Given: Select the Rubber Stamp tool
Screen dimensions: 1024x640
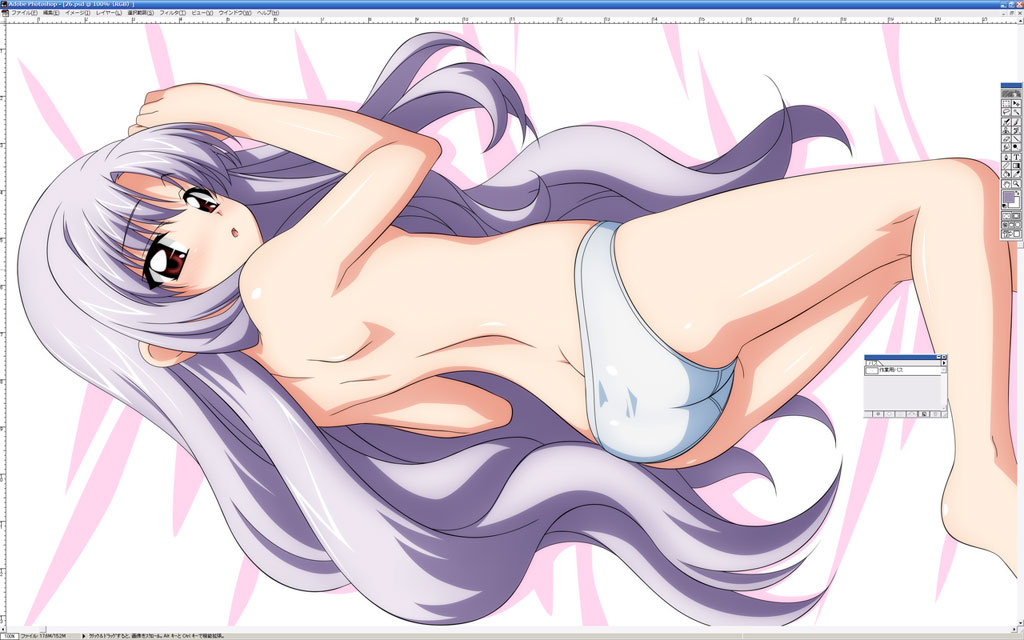Looking at the screenshot, I should [1006, 129].
